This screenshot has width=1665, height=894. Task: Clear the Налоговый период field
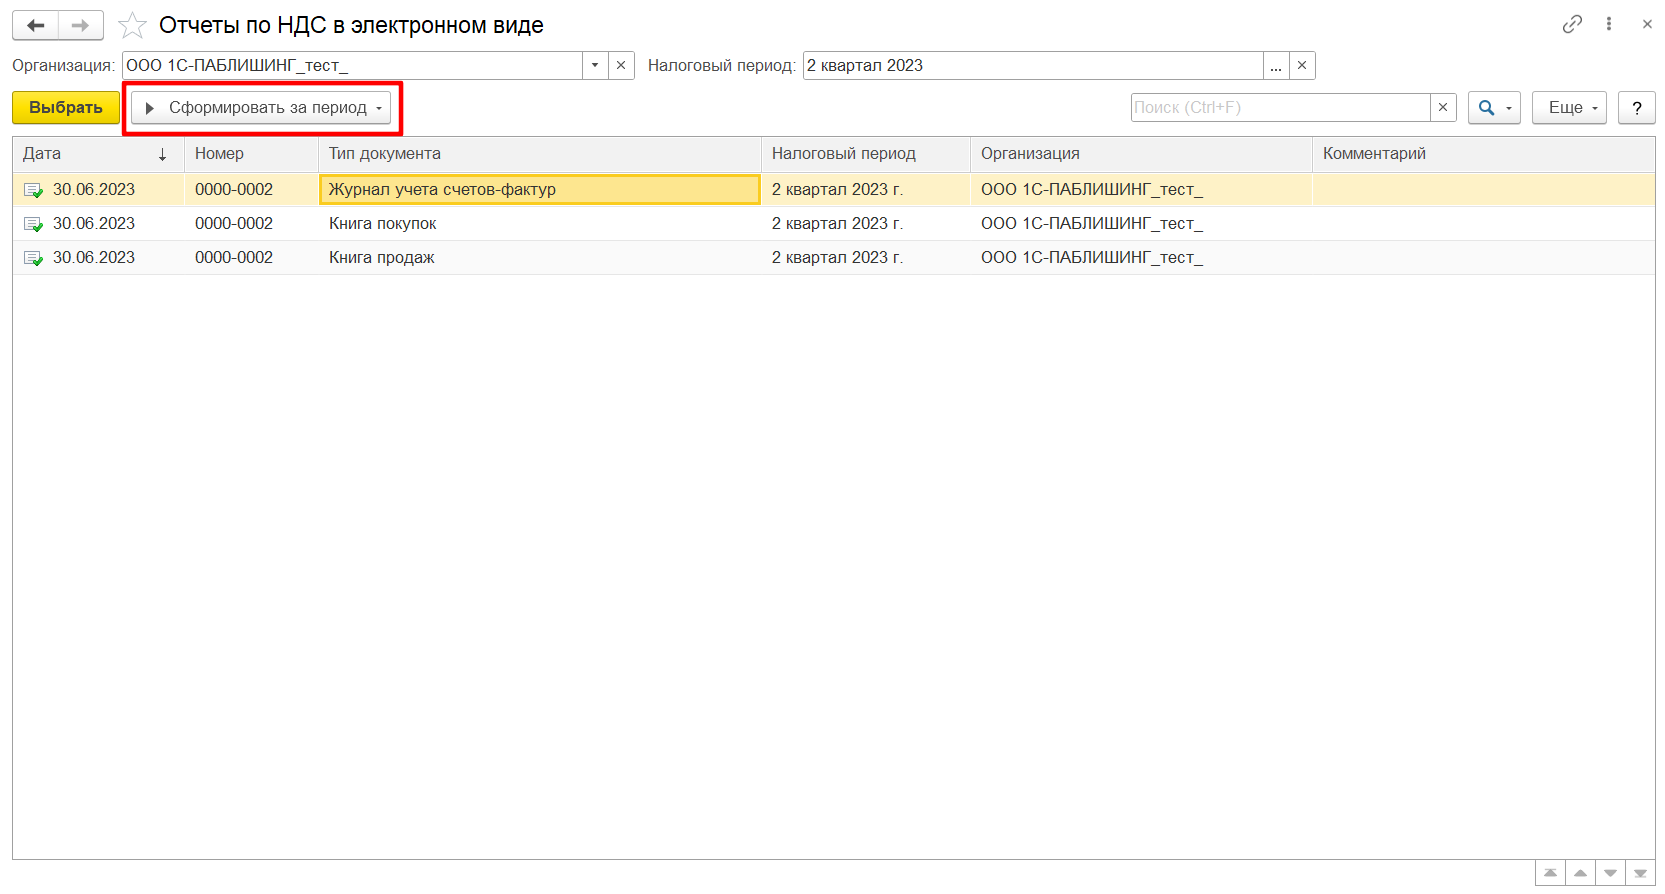[1302, 66]
